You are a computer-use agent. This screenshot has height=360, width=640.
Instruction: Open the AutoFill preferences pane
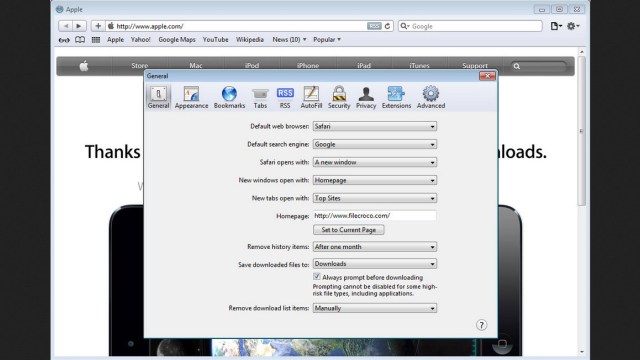pyautogui.click(x=311, y=98)
